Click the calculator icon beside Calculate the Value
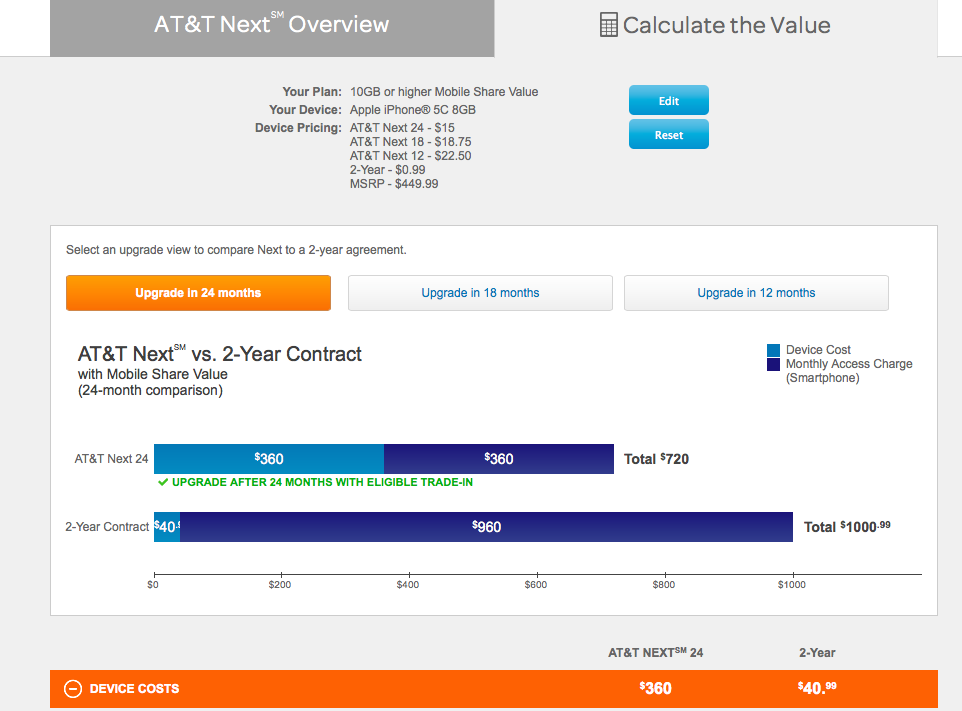This screenshot has height=711, width=962. (x=608, y=25)
